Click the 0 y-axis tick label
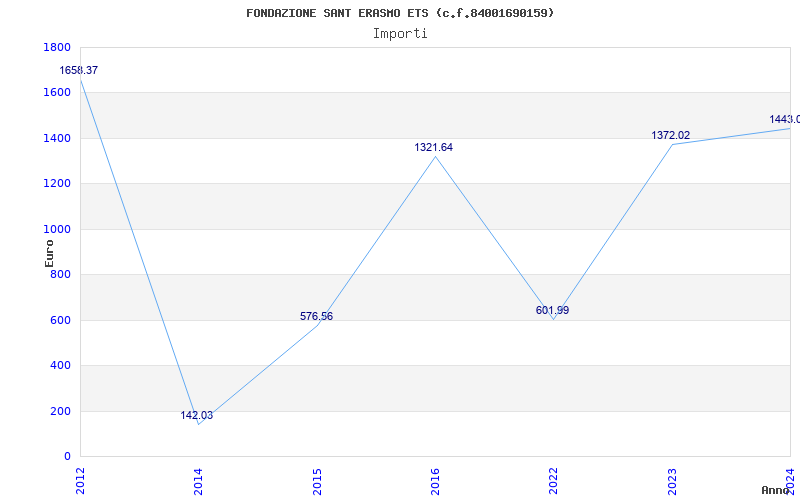 point(67,457)
